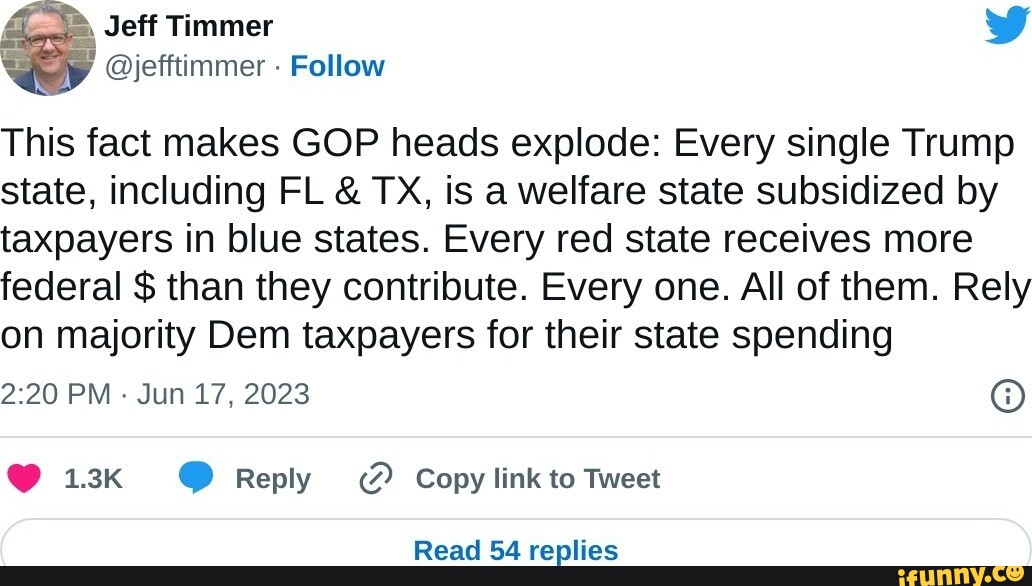Click the last line about state spending
The image size is (1032, 586).
[446, 336]
